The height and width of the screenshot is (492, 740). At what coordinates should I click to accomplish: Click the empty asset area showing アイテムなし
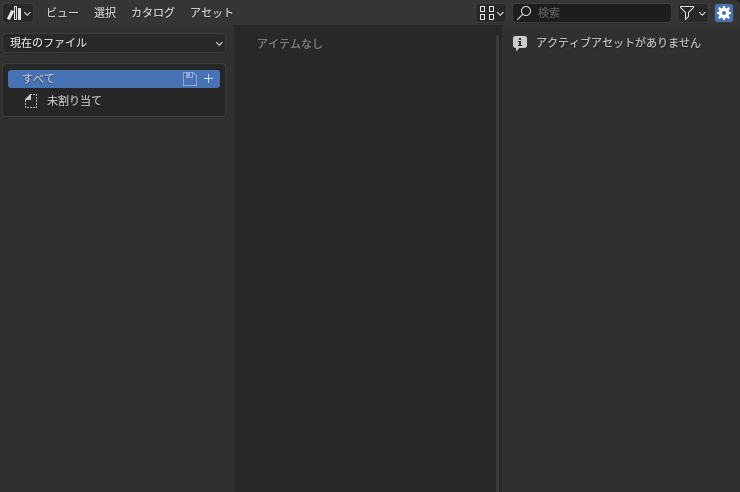[365, 250]
